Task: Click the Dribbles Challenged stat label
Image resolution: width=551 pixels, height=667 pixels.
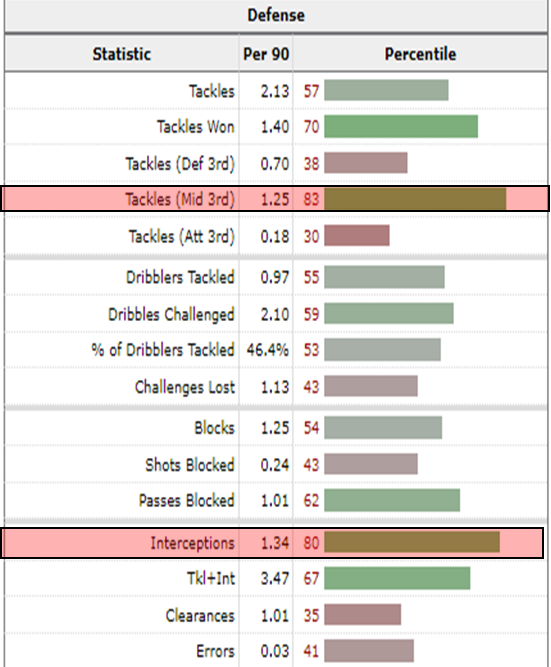Action: 171,314
